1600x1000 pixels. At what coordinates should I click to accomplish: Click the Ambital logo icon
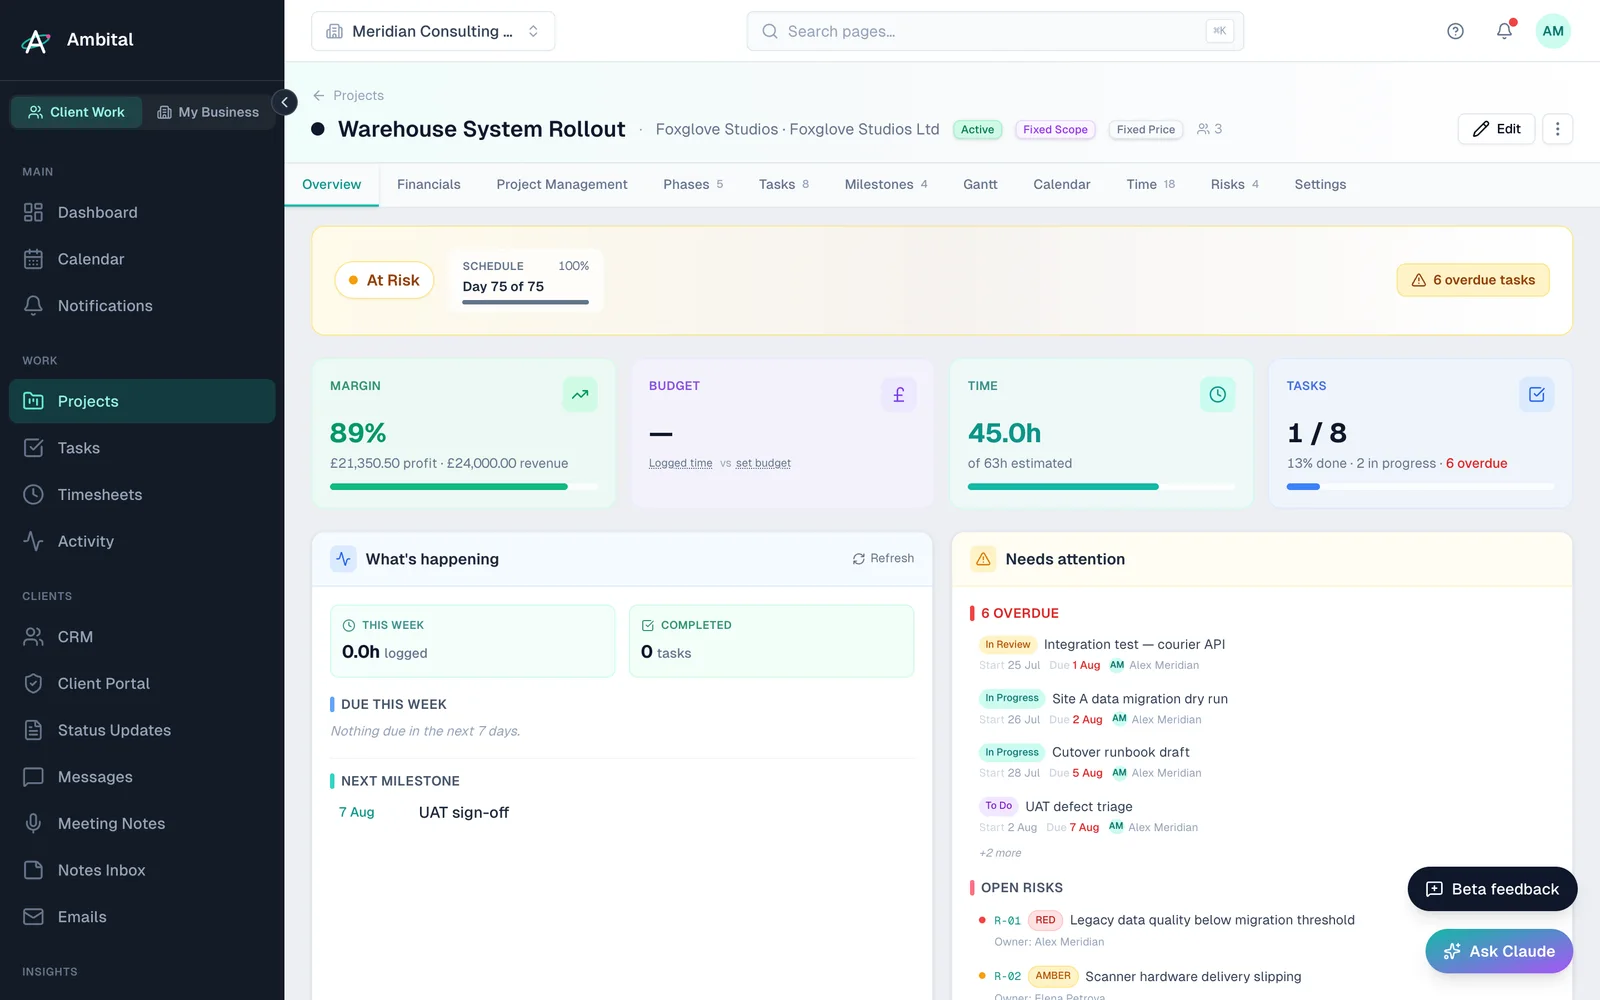pos(36,40)
